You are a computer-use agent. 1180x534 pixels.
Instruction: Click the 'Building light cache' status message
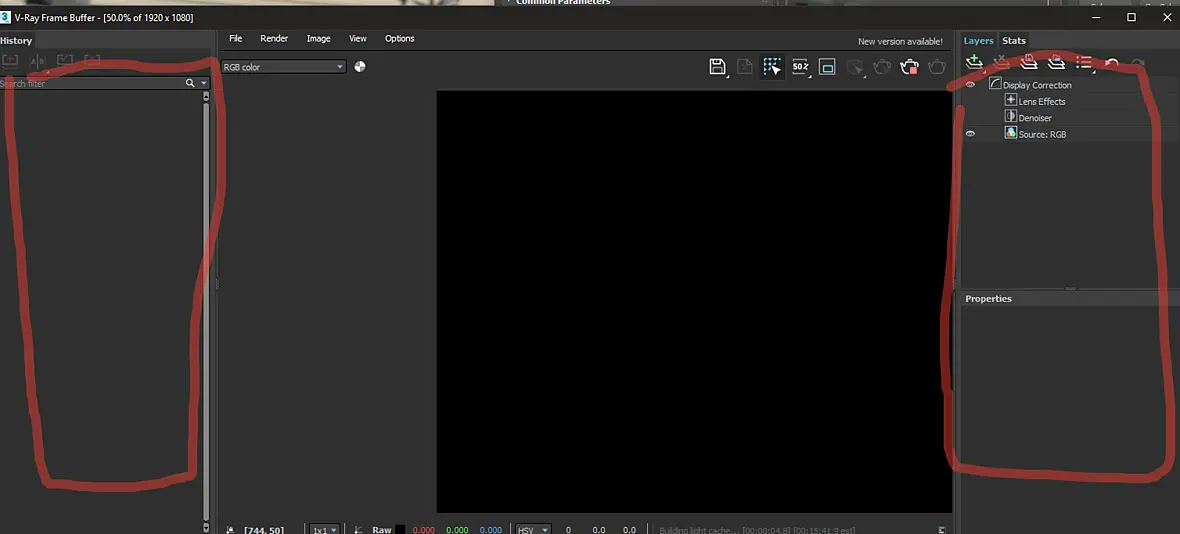point(757,530)
